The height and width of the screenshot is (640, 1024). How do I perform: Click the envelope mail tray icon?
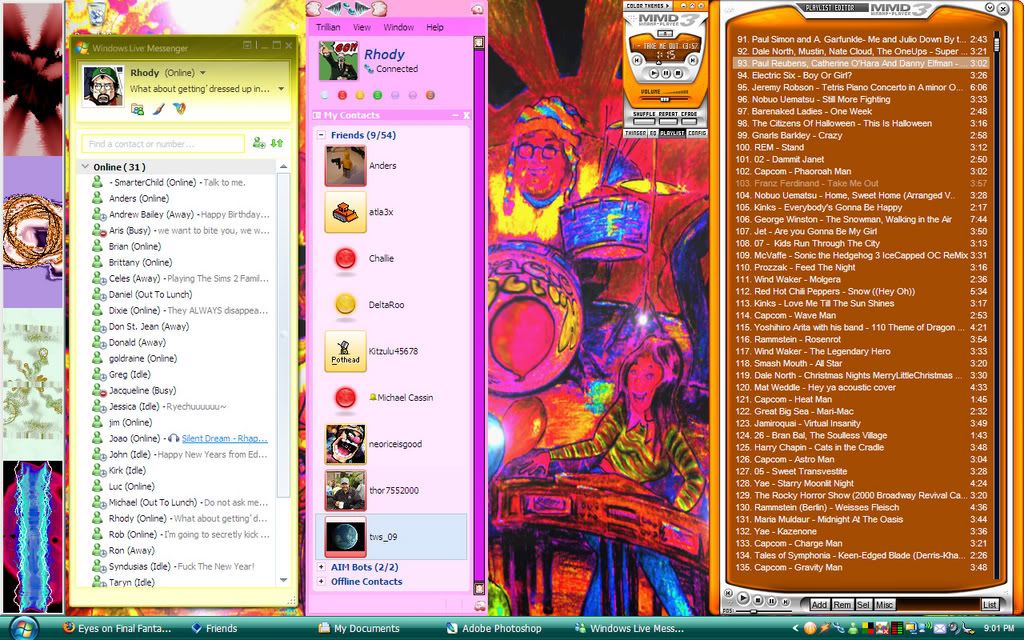(x=939, y=628)
